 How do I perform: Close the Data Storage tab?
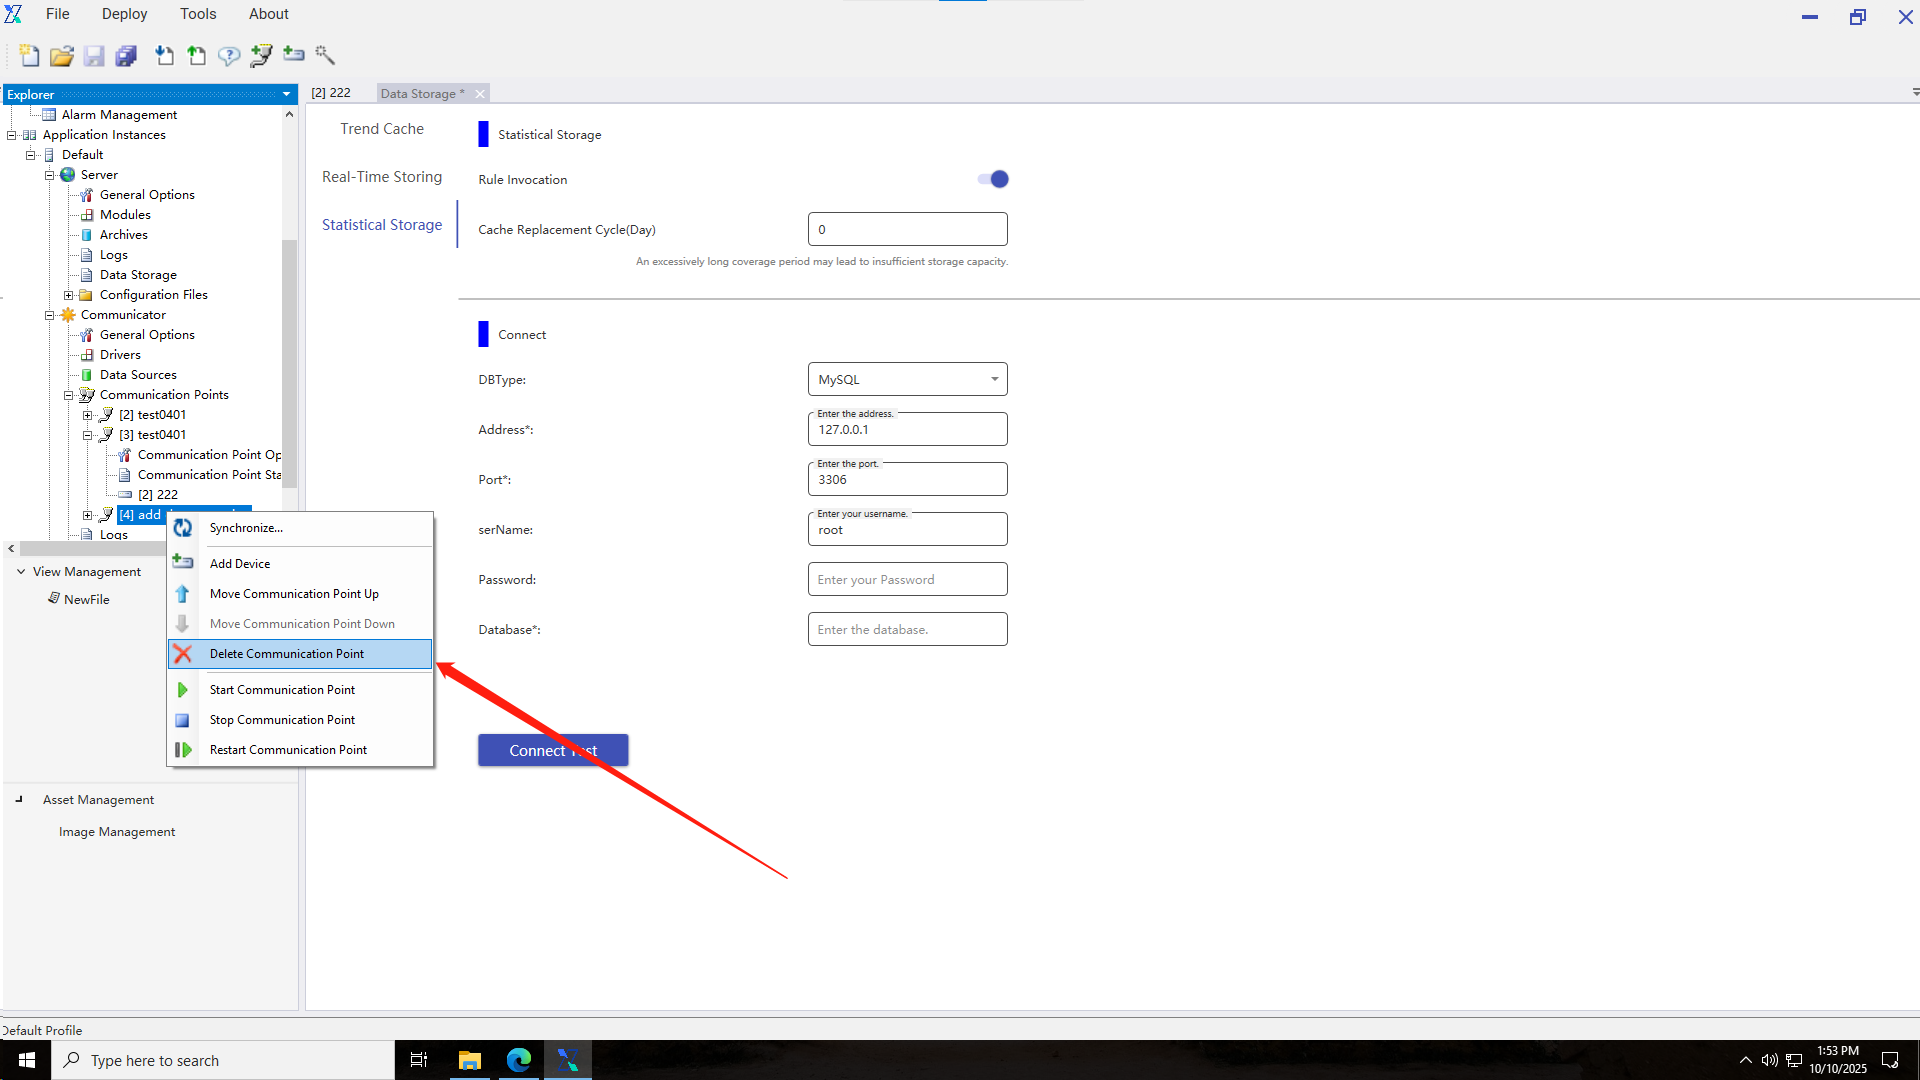(x=480, y=94)
